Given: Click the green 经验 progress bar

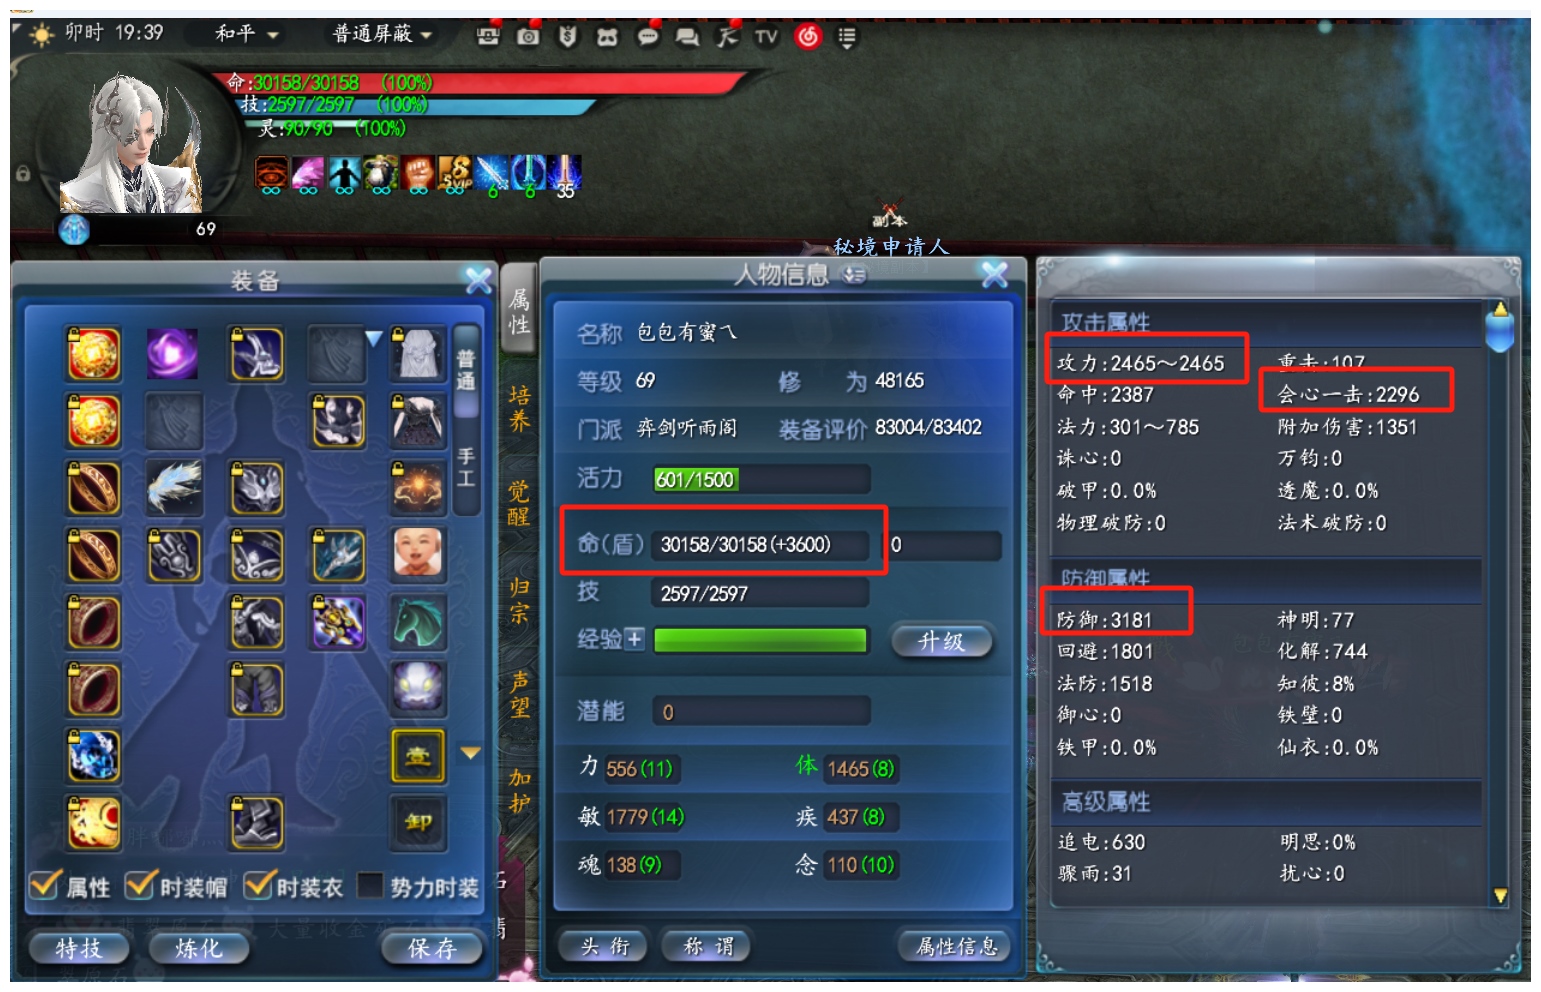Looking at the screenshot, I should [760, 641].
